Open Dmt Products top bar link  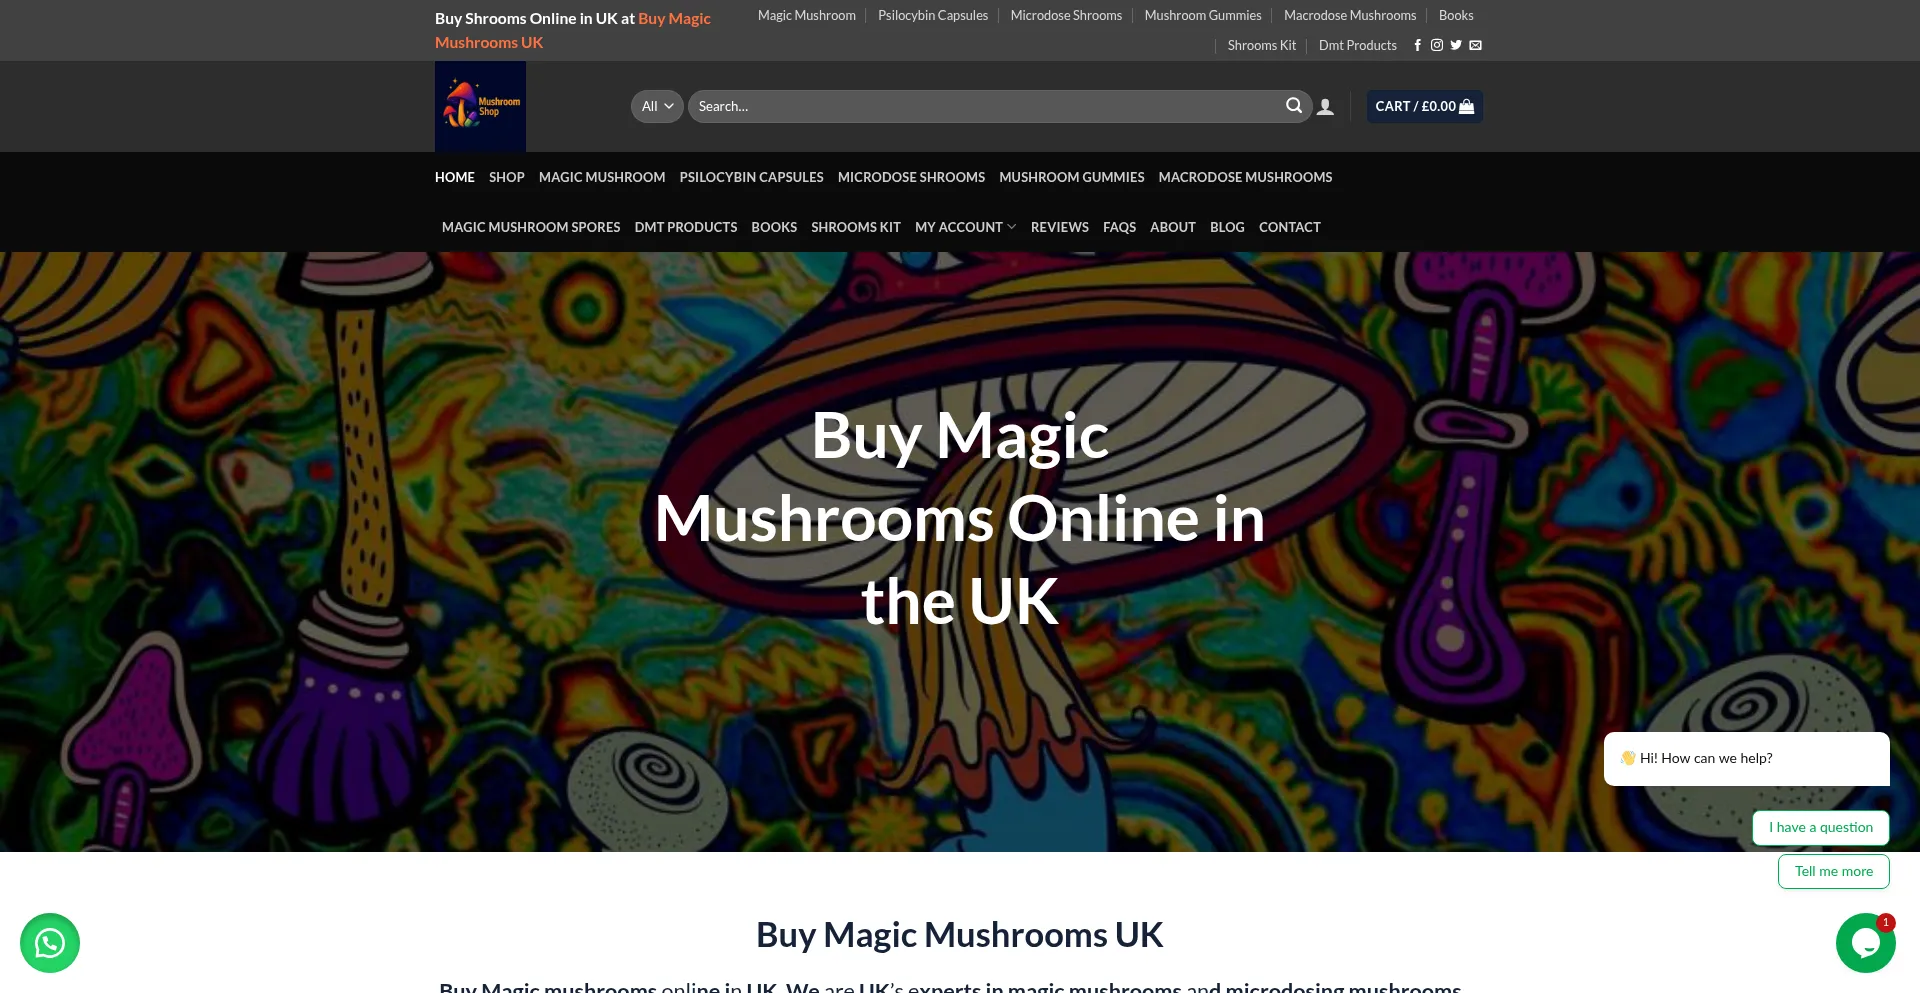tap(1358, 45)
